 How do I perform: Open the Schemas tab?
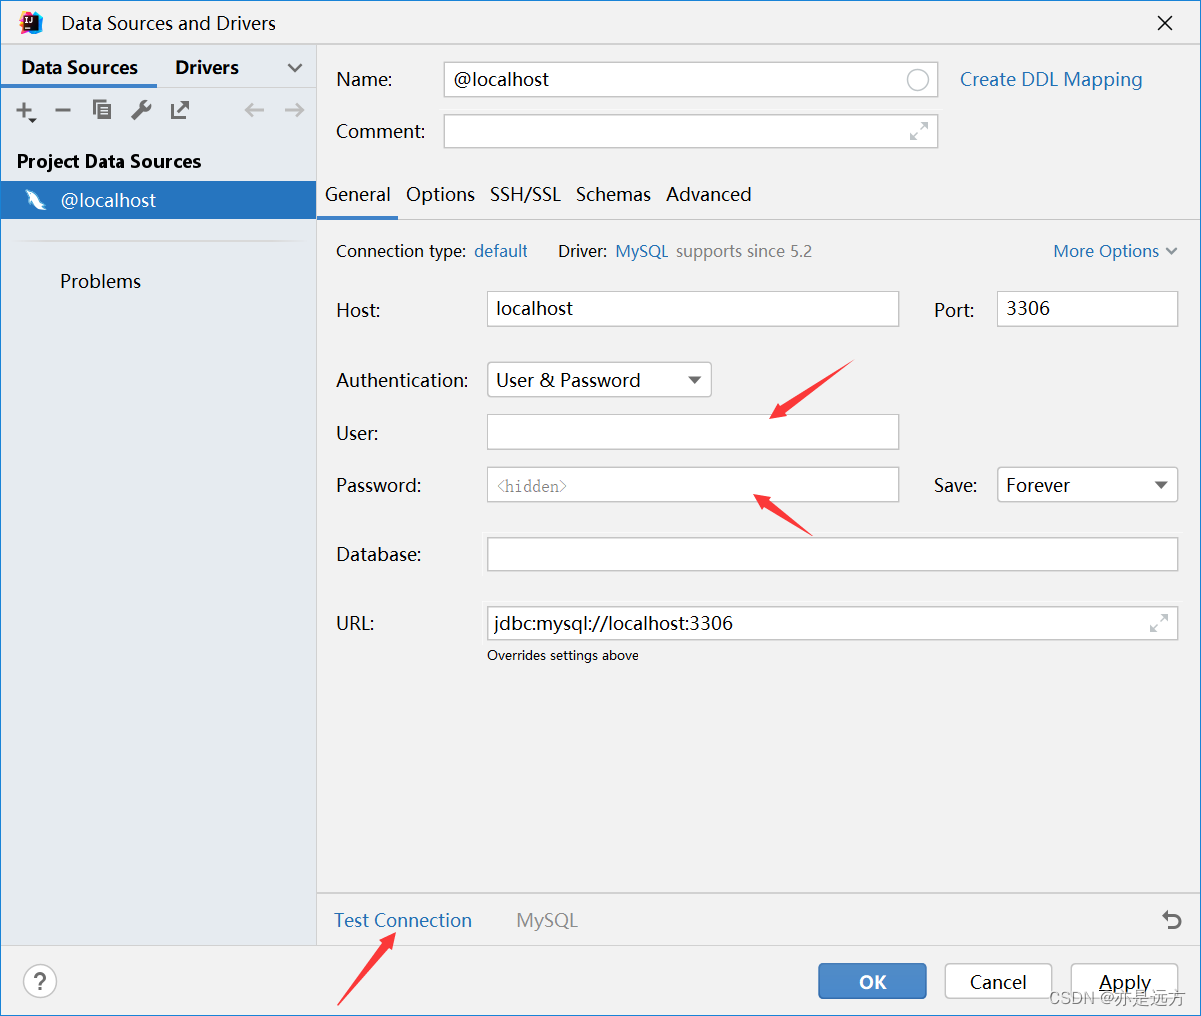[x=613, y=194]
